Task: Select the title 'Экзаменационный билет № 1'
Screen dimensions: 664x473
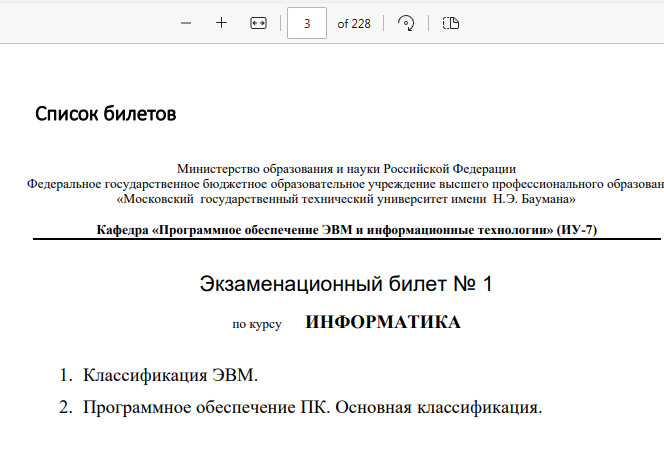Action: tap(346, 284)
